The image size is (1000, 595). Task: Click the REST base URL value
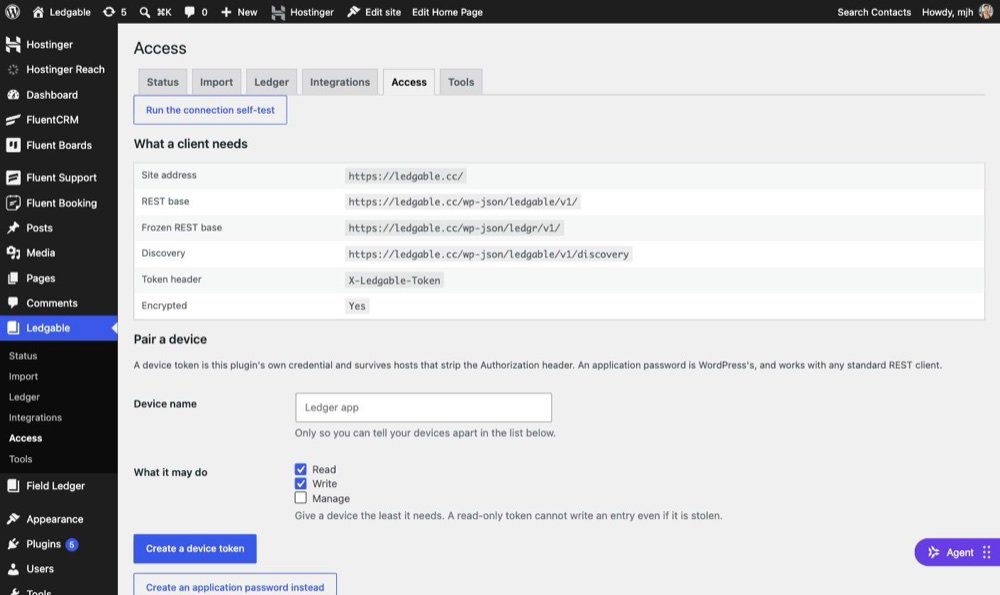tap(462, 202)
